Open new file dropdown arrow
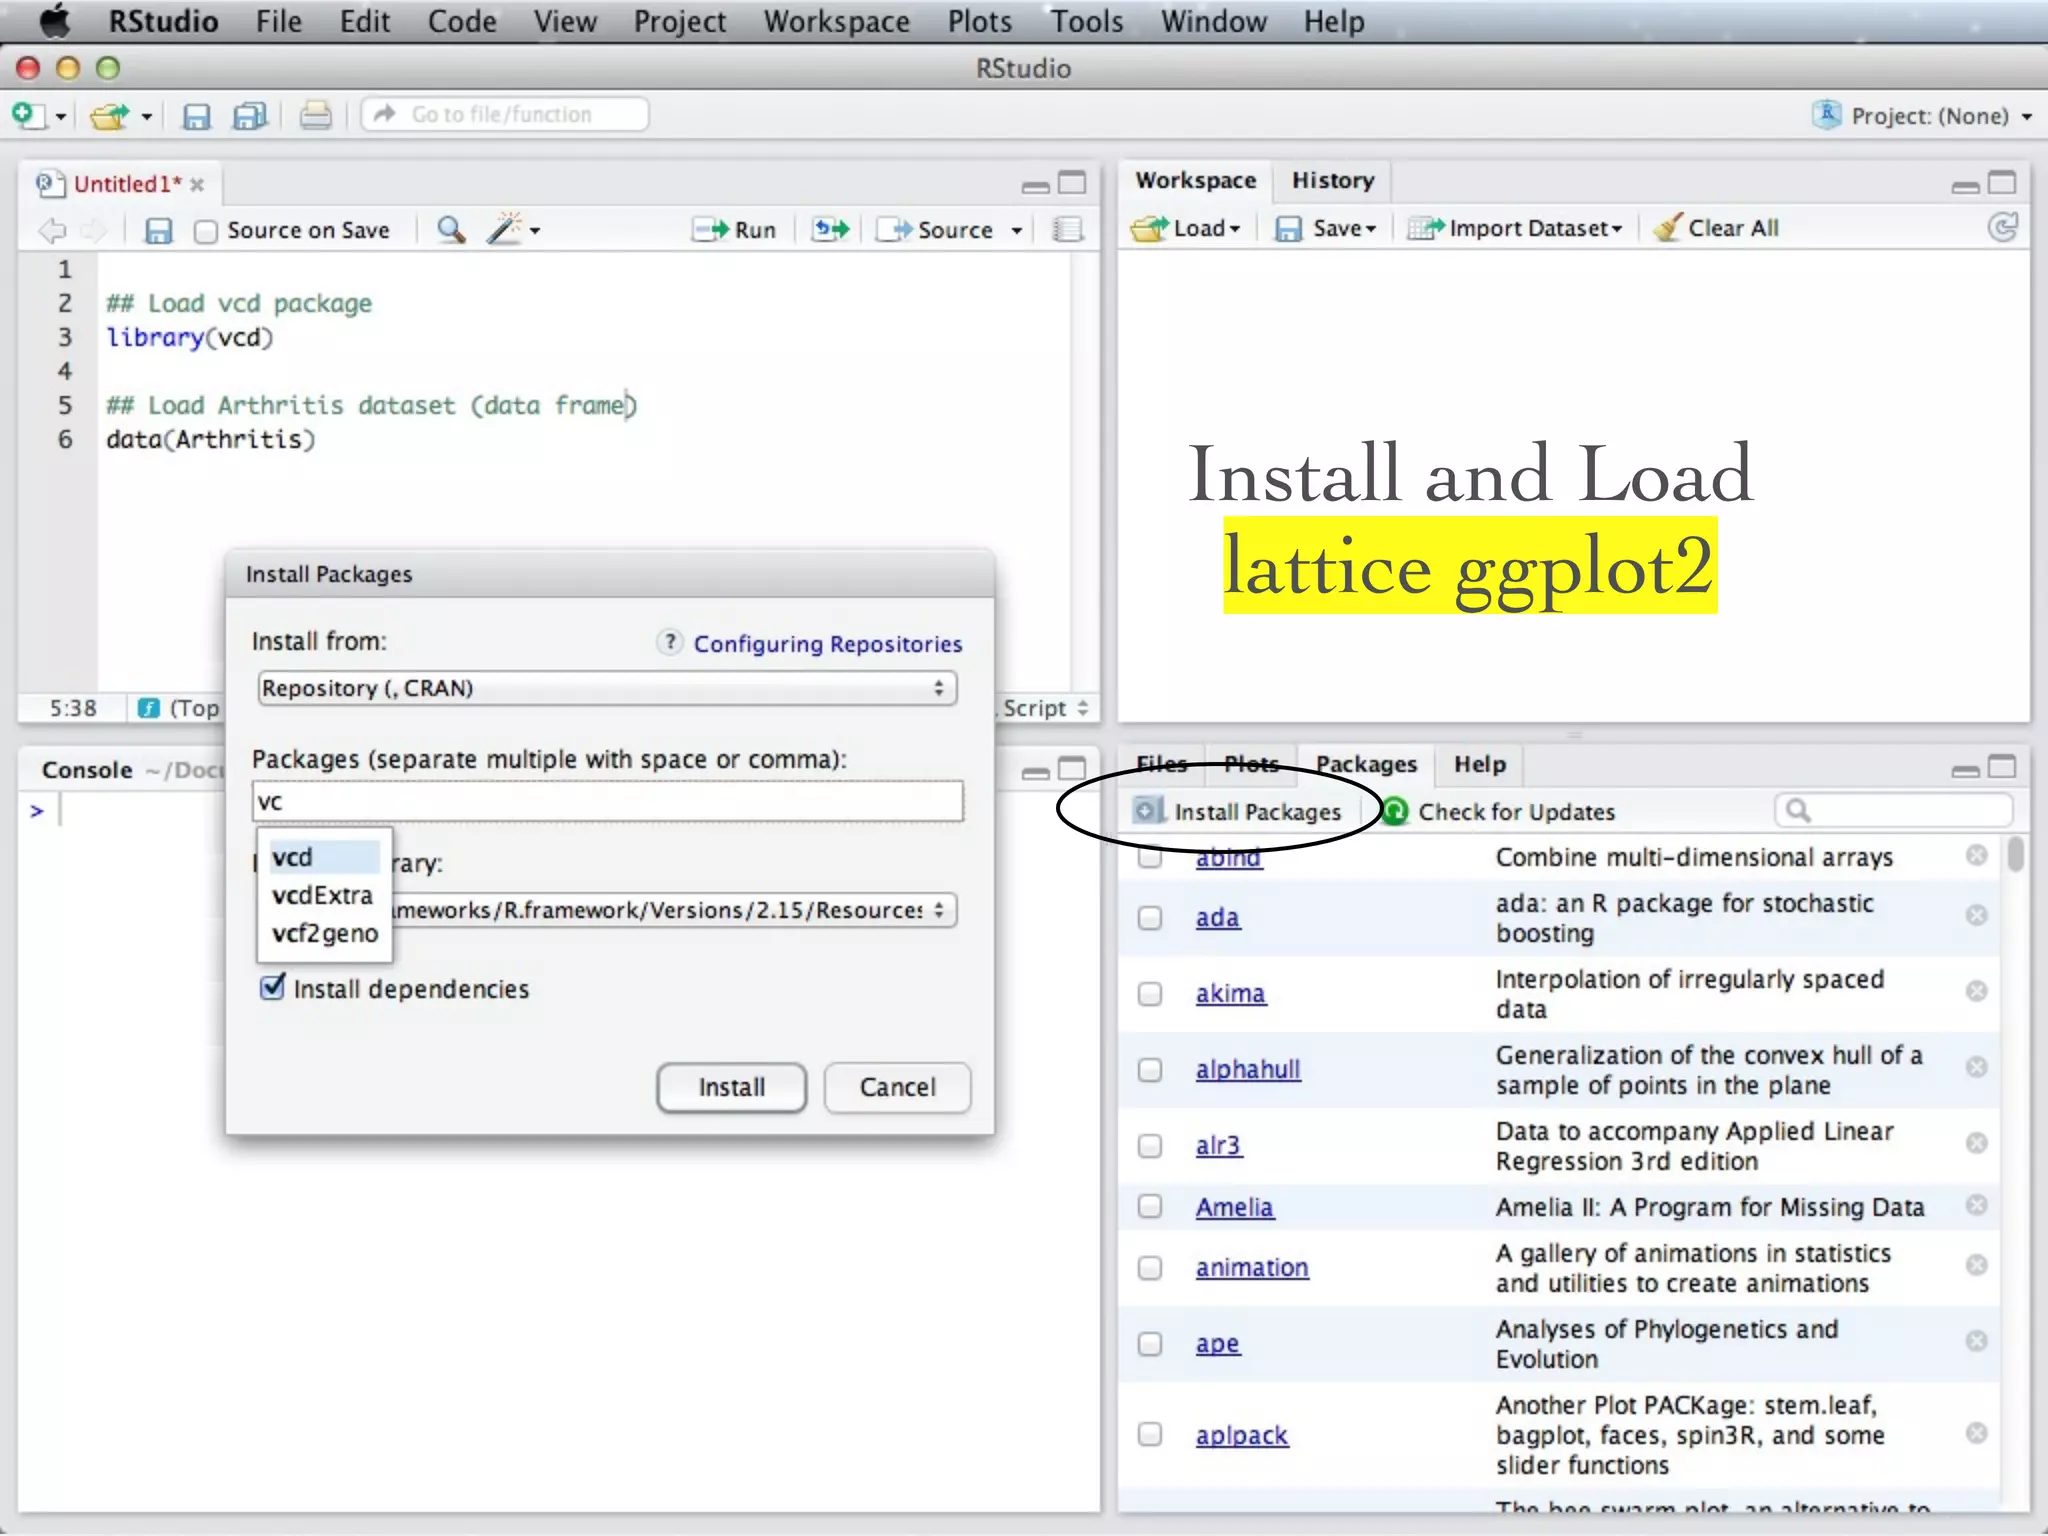2048x1536 pixels. pyautogui.click(x=61, y=117)
